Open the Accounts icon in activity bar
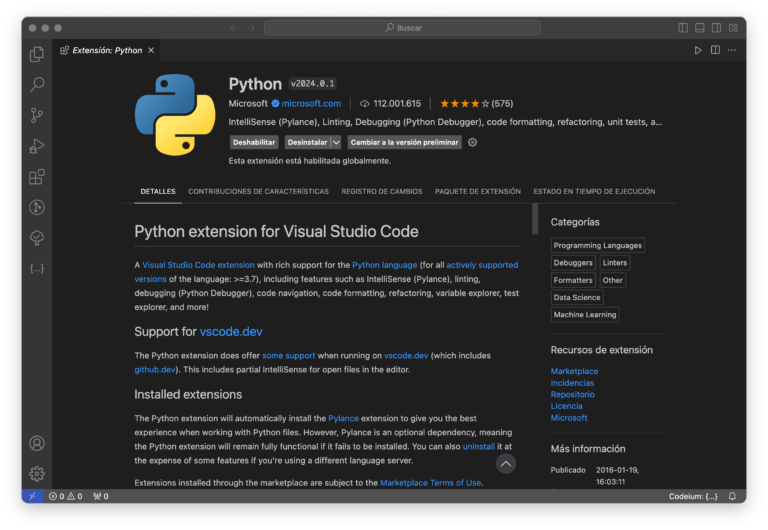This screenshot has height=530, width=768. pos(37,443)
